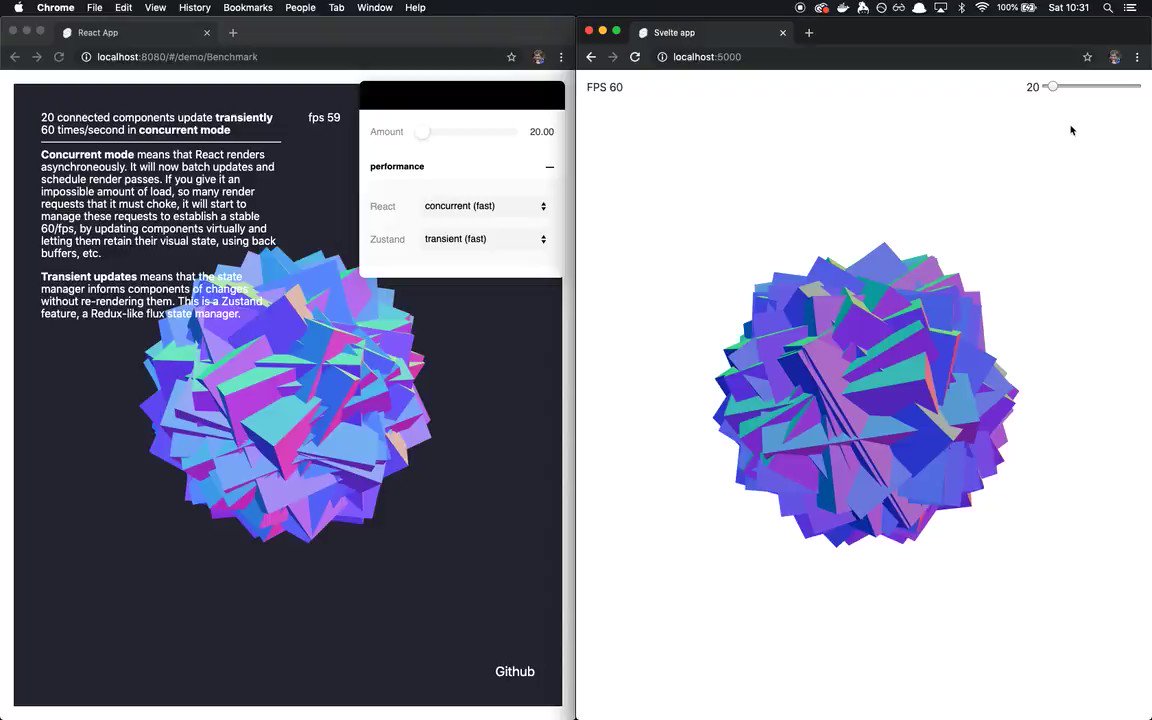The height and width of the screenshot is (720, 1152).
Task: Bookmark the Svelte app page with star
Action: 1087,57
